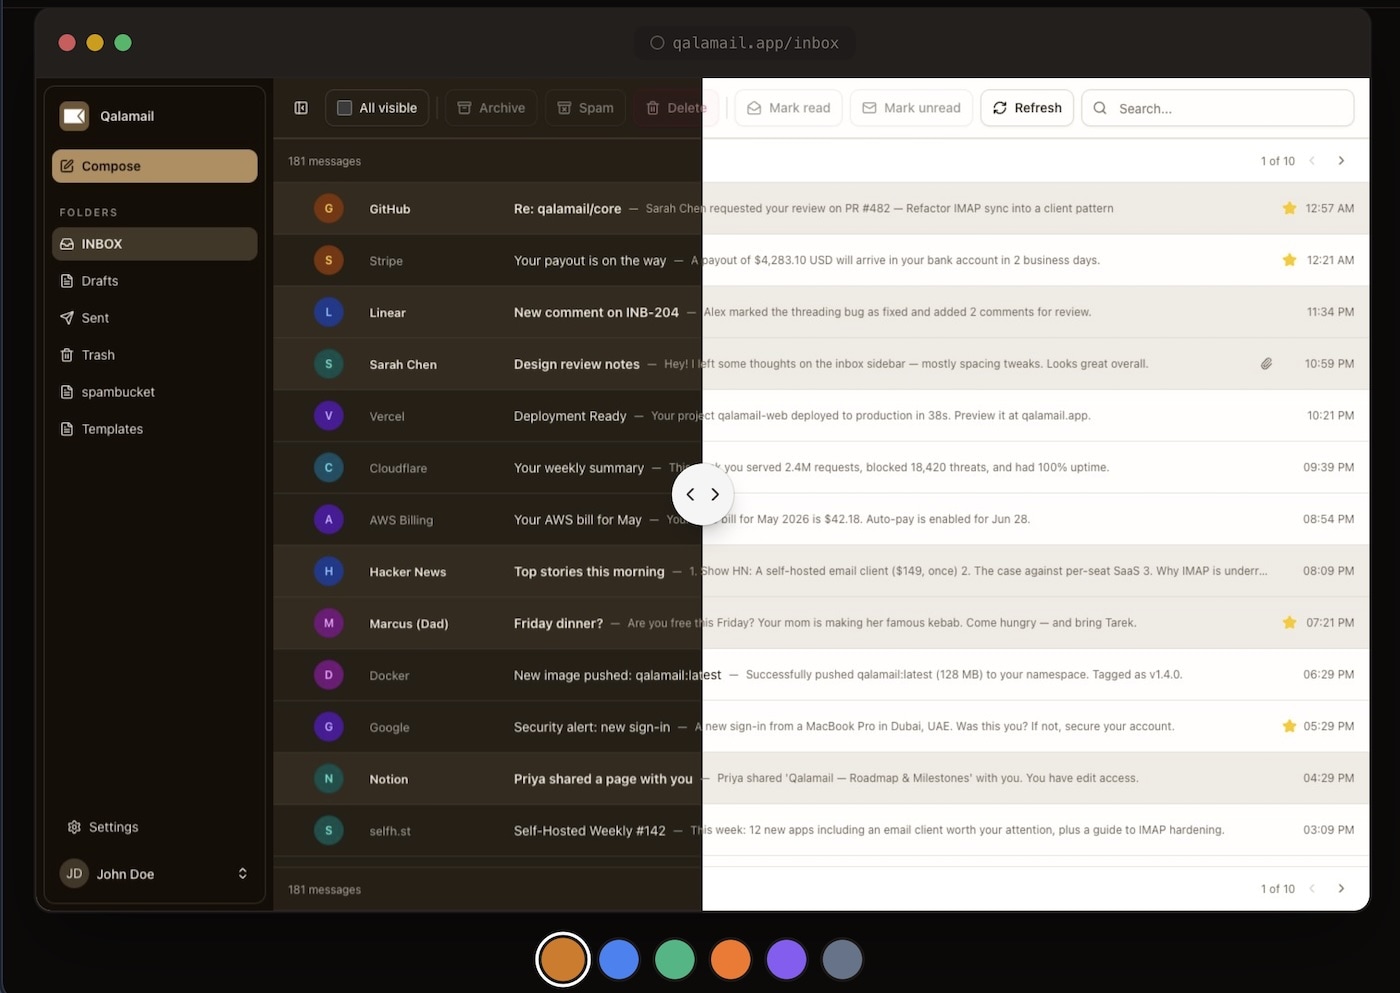This screenshot has width=1400, height=993.
Task: Toggle the All visible checkbox
Action: [344, 108]
